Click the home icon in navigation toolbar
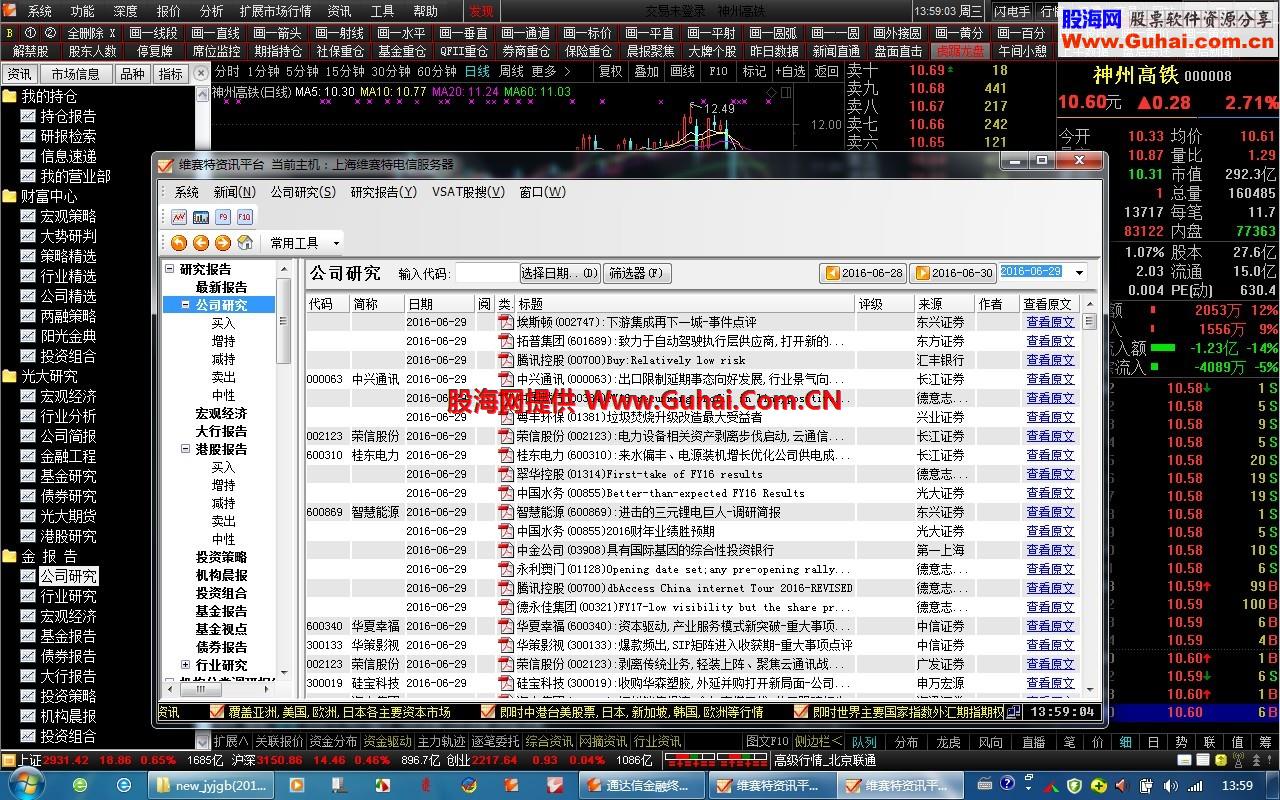Image resolution: width=1280 pixels, height=800 pixels. 245,243
